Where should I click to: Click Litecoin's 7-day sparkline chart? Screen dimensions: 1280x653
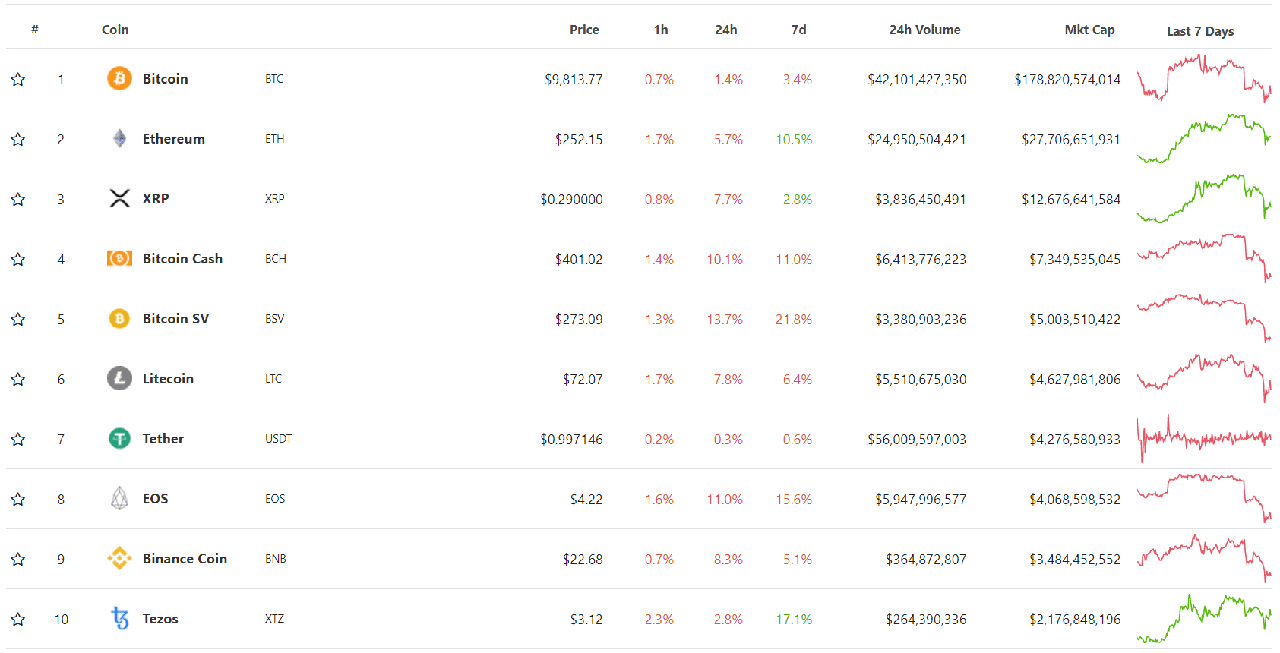click(x=1204, y=379)
